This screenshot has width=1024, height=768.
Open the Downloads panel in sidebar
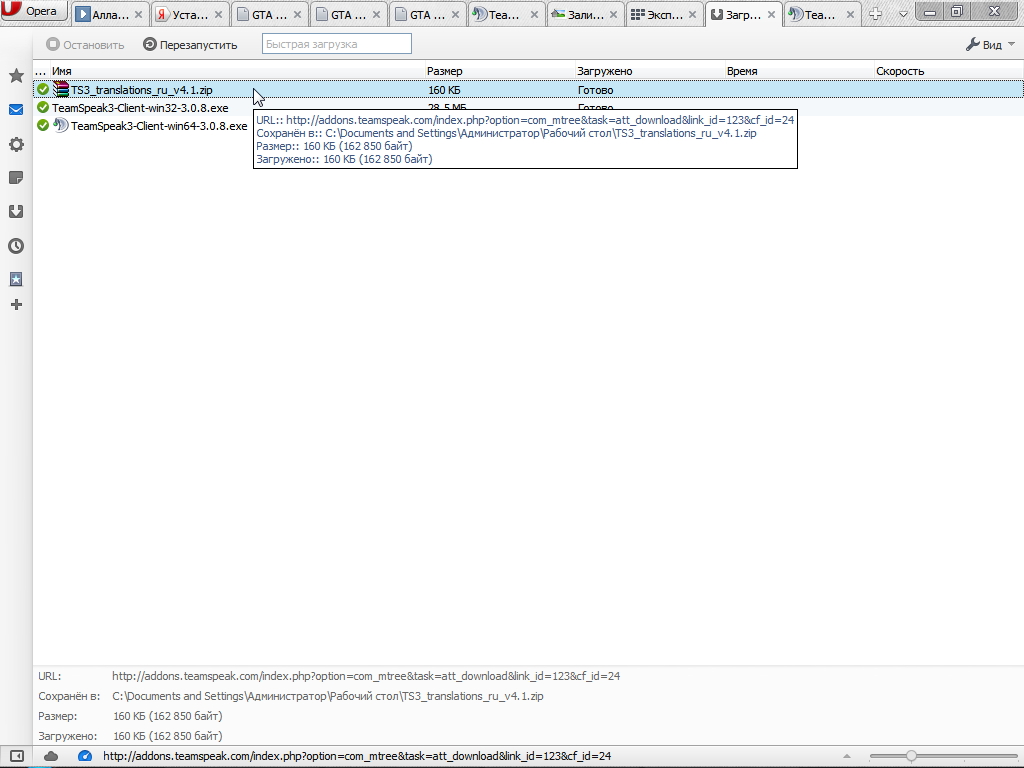click(16, 212)
